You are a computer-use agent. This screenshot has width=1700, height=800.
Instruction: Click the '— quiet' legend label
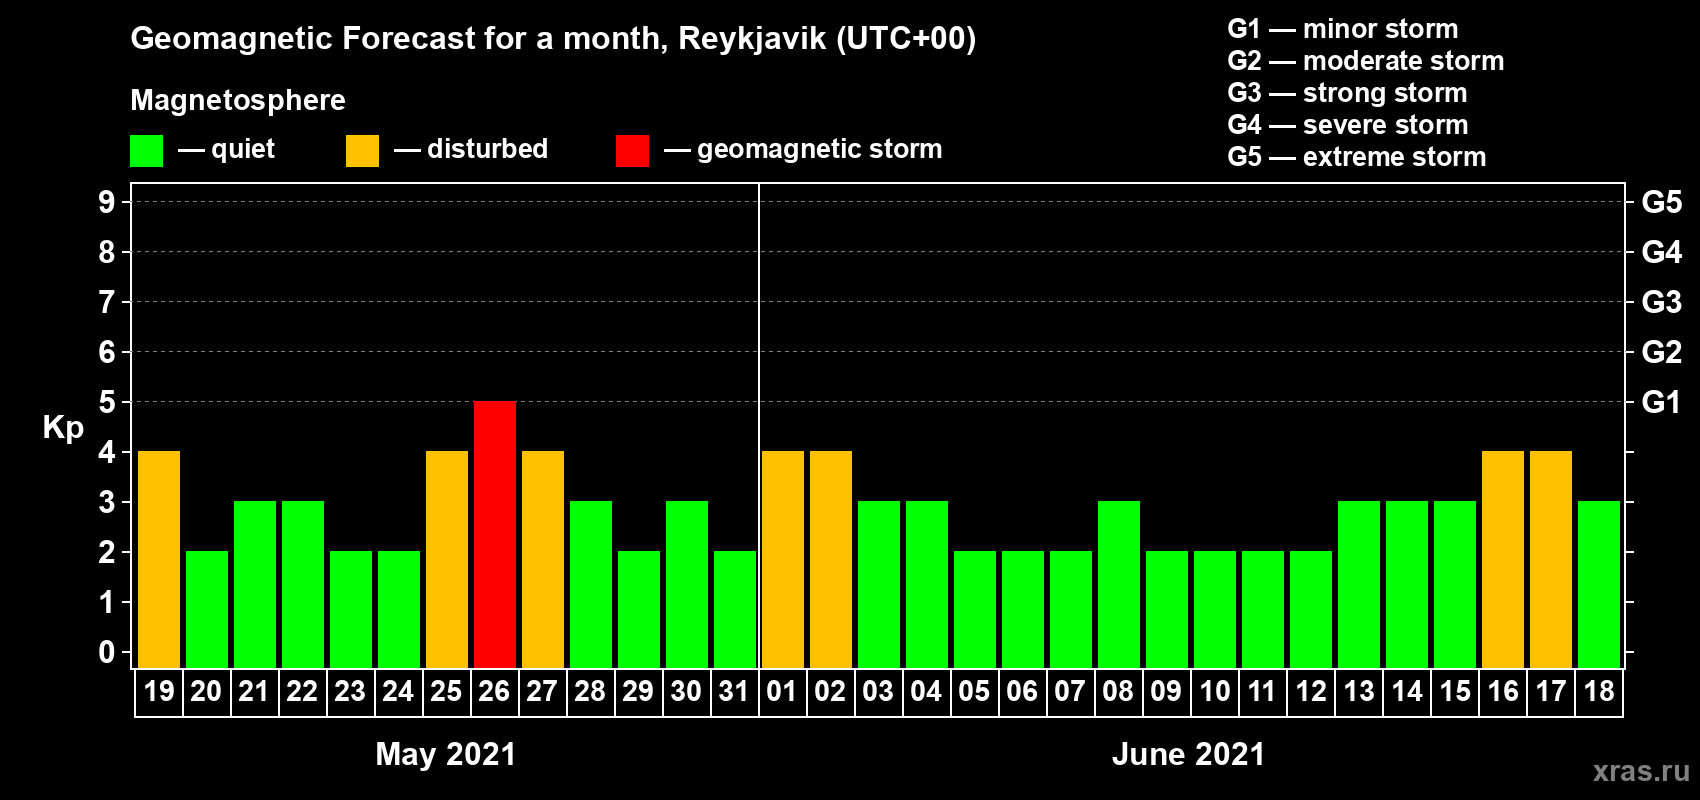(226, 149)
